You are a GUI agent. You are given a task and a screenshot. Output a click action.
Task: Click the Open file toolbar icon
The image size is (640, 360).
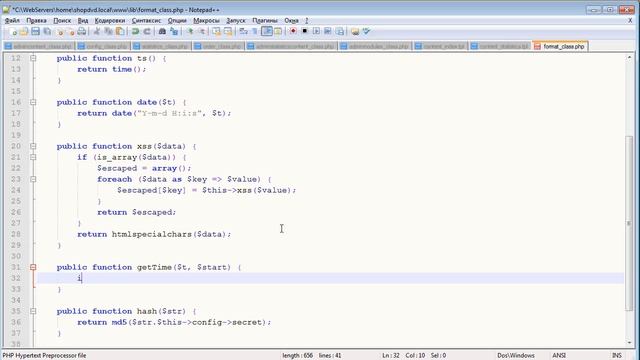(x=24, y=31)
